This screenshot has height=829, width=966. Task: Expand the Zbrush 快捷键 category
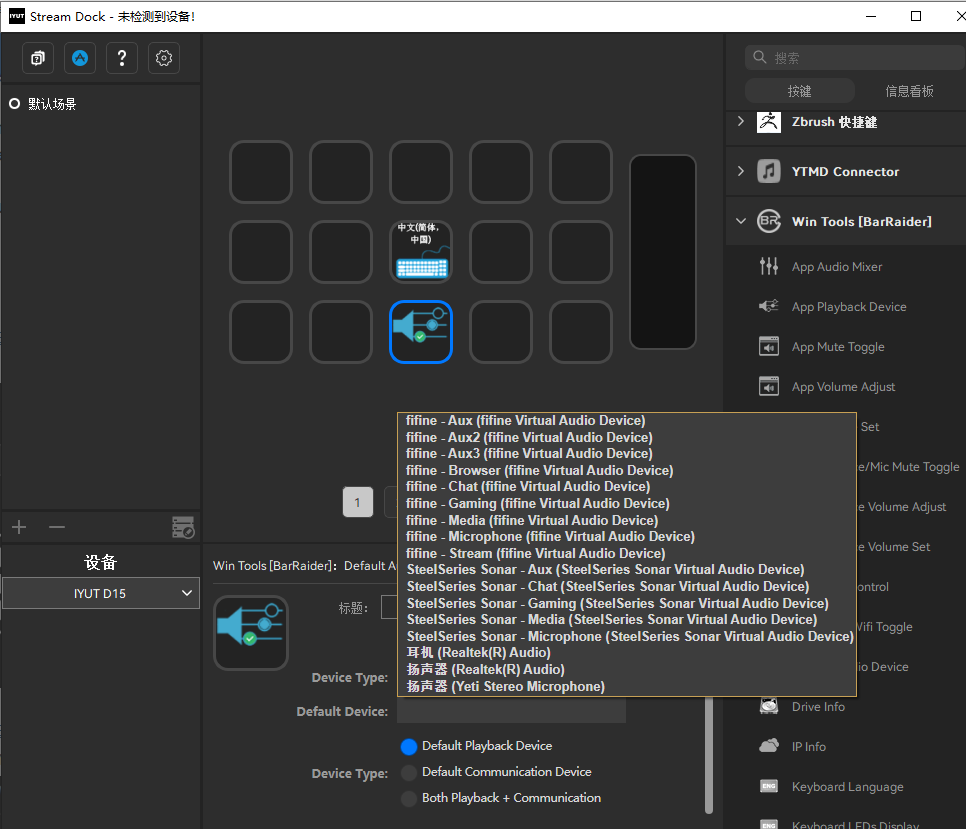click(741, 121)
